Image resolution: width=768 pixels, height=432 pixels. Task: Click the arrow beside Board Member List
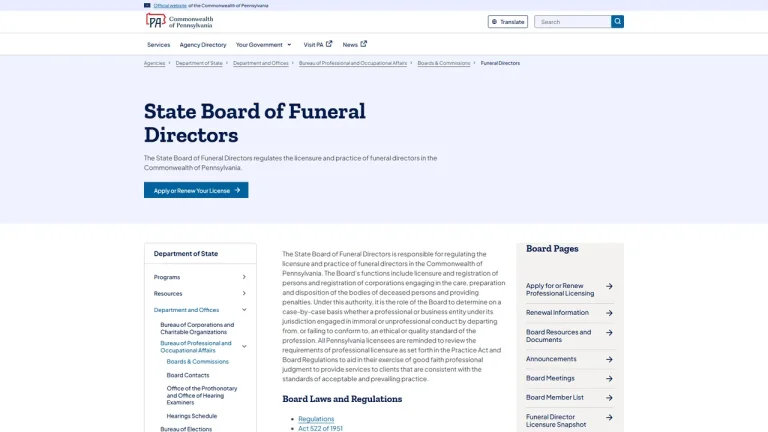click(609, 398)
